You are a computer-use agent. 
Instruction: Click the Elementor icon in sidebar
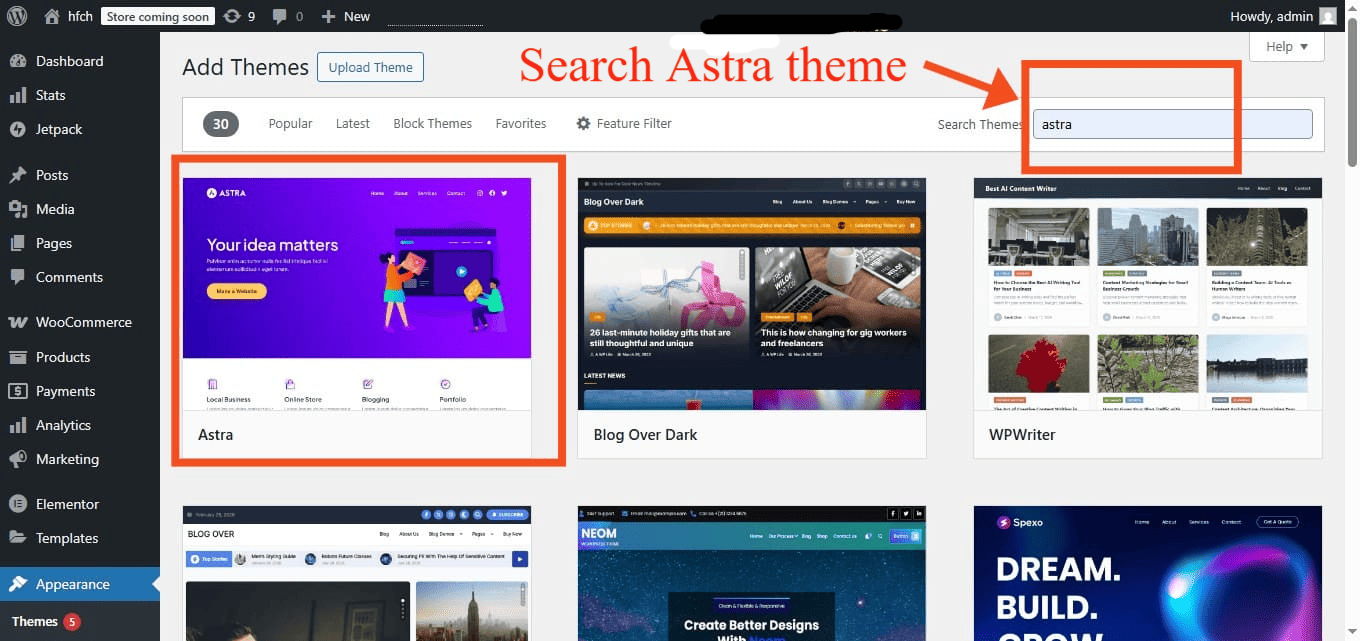(18, 504)
